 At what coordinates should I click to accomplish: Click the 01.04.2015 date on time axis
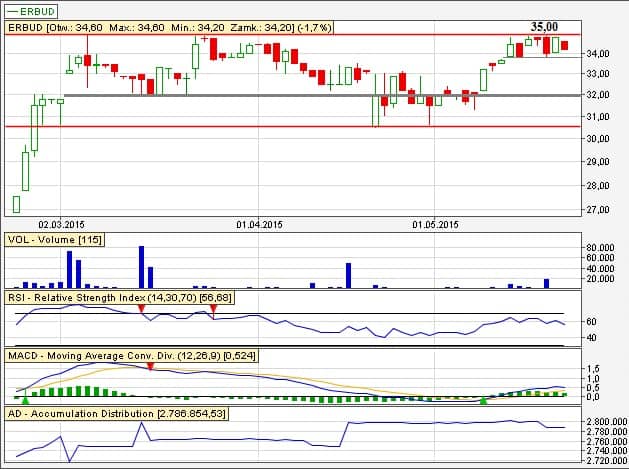(x=260, y=224)
